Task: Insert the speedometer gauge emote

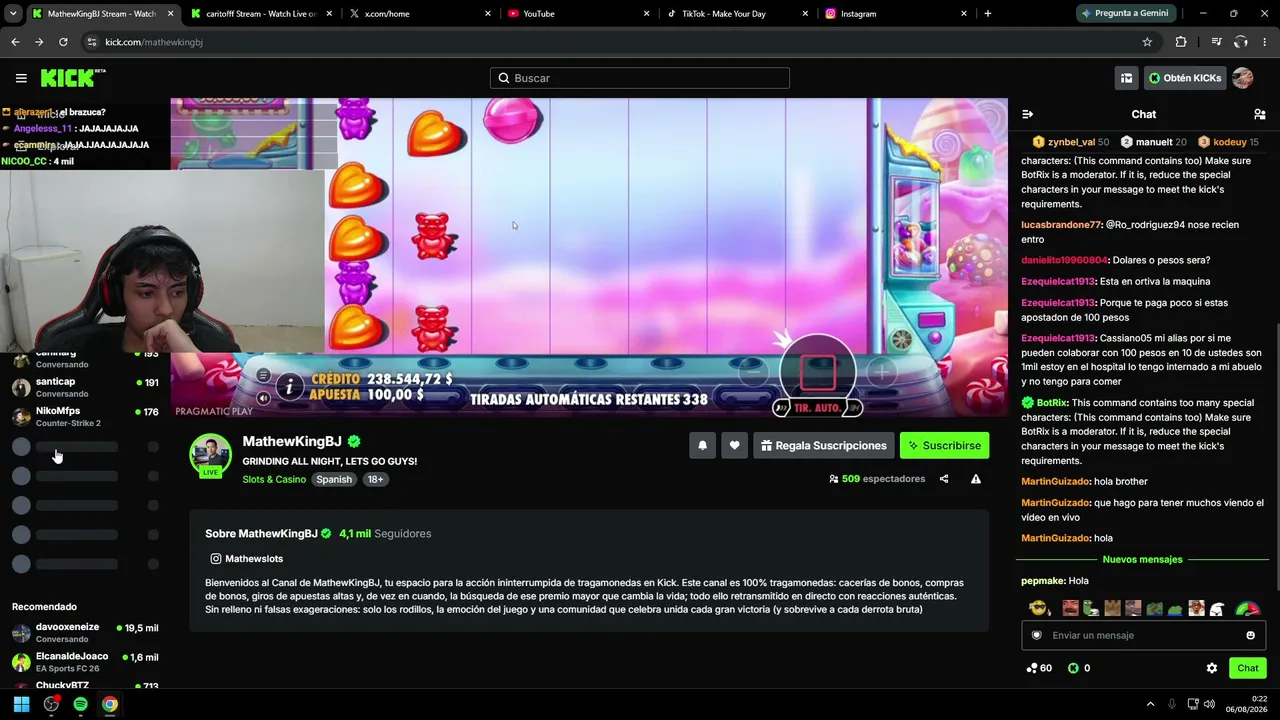Action: (x=1247, y=608)
